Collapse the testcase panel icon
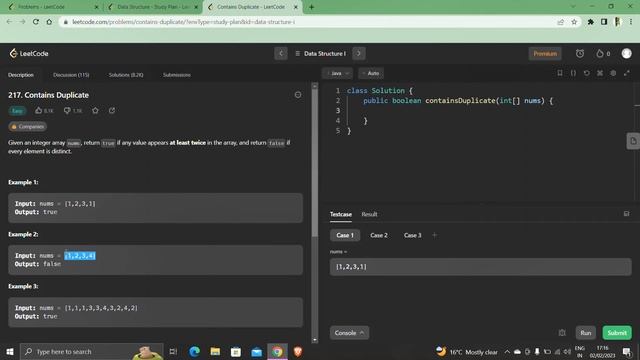This screenshot has height=360, width=640. click(x=626, y=214)
